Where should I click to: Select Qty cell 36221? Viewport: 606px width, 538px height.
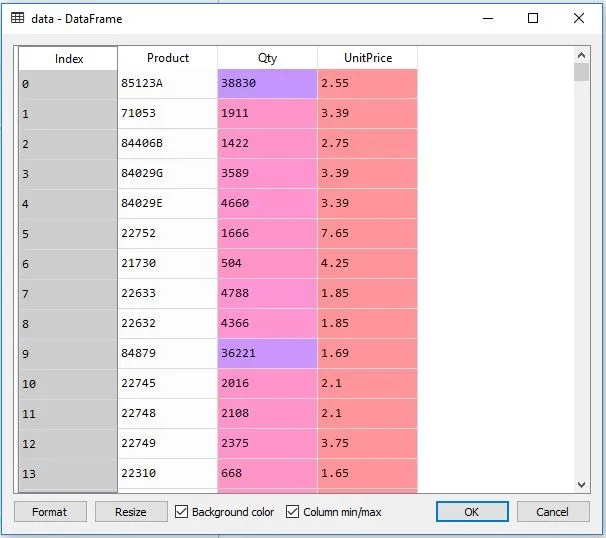[x=267, y=353]
